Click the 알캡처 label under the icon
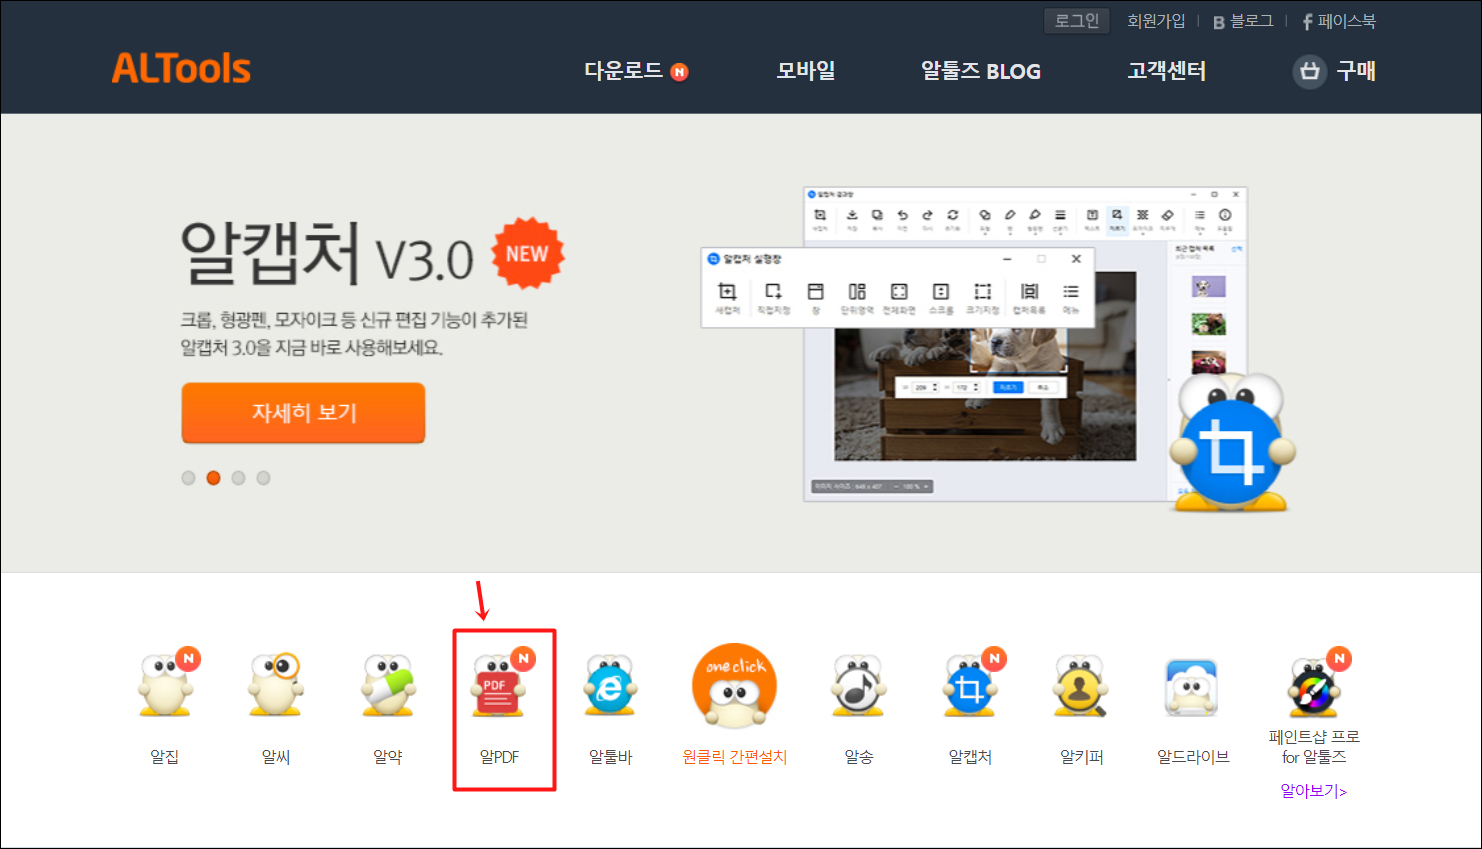The image size is (1482, 849). pyautogui.click(x=970, y=757)
